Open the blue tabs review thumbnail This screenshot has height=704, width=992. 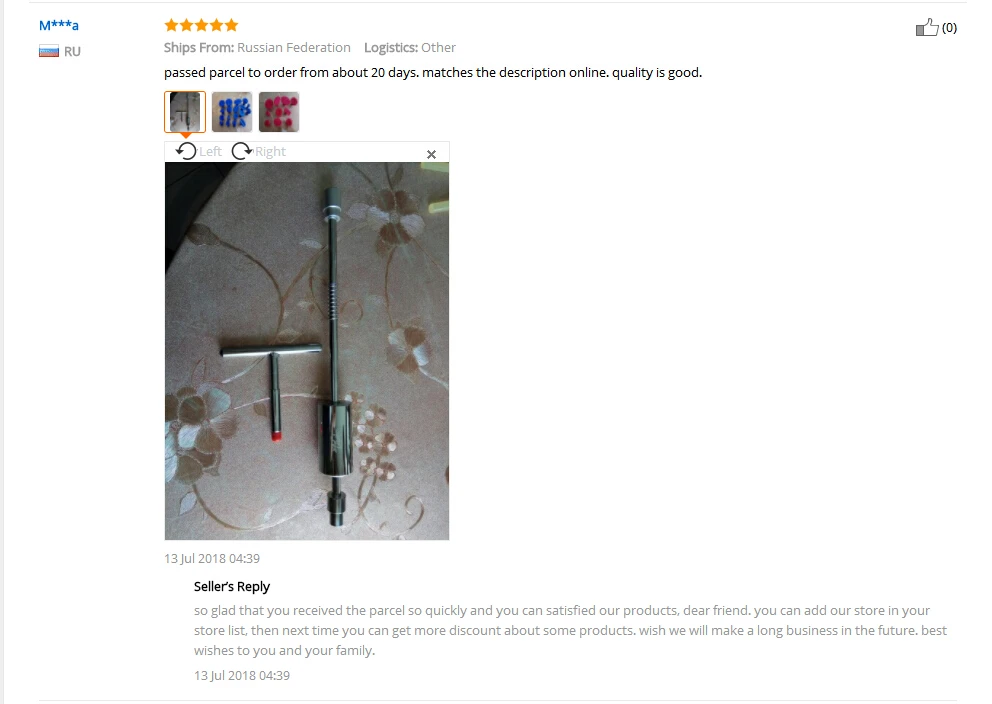[x=232, y=112]
